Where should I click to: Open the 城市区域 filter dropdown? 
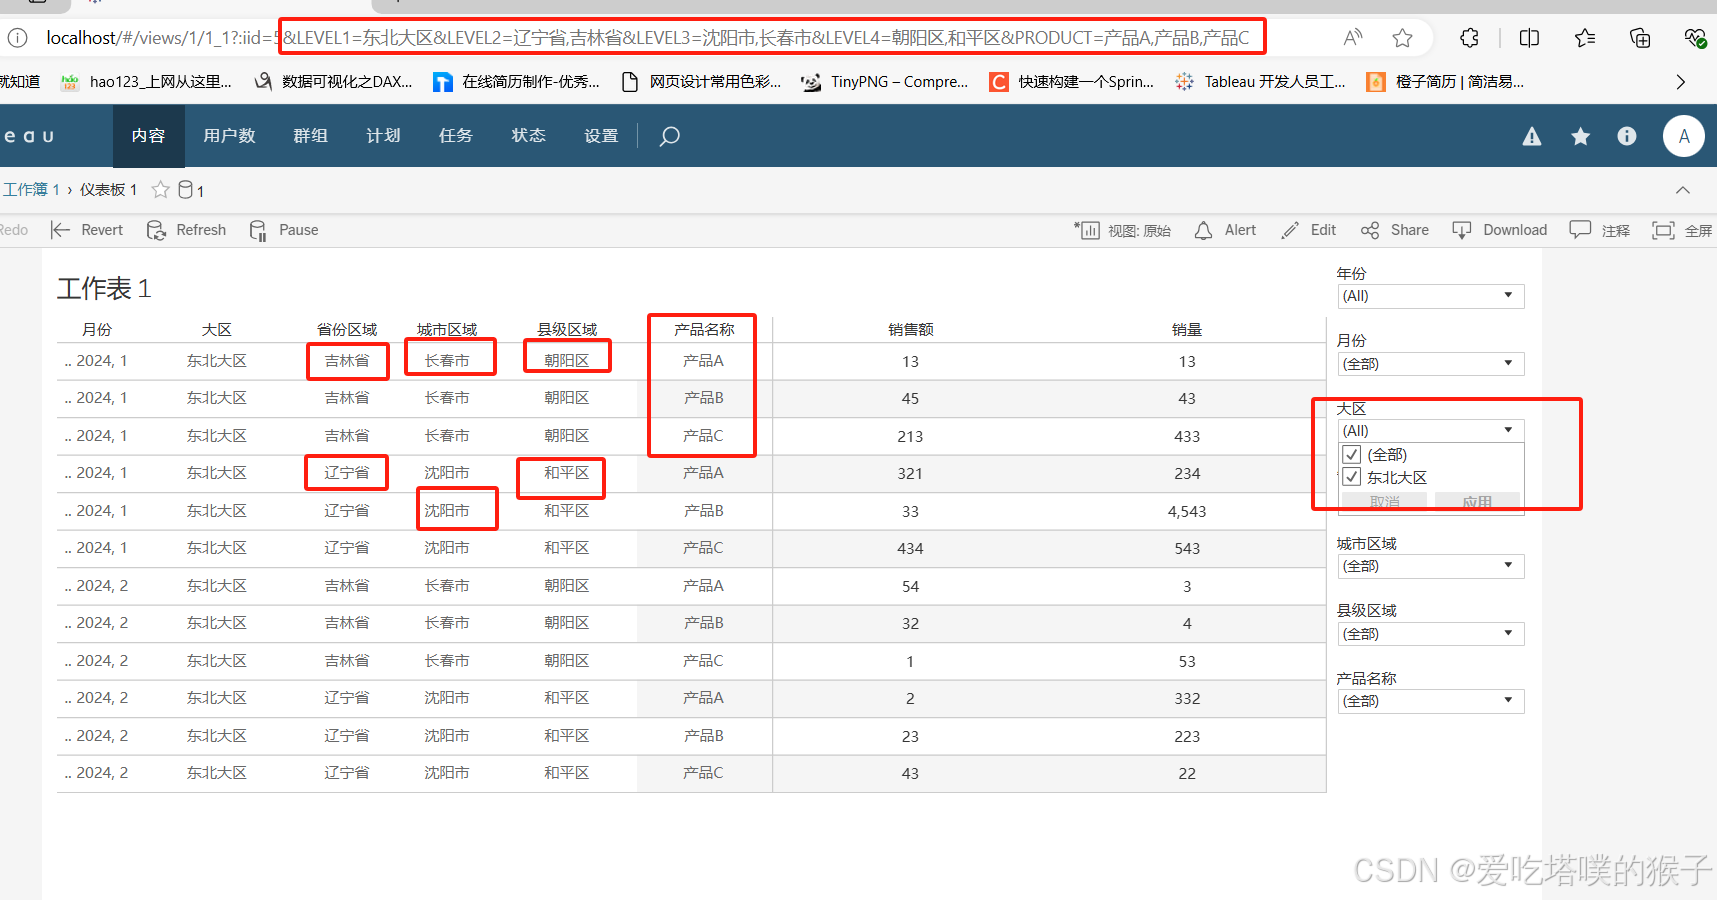click(1431, 566)
